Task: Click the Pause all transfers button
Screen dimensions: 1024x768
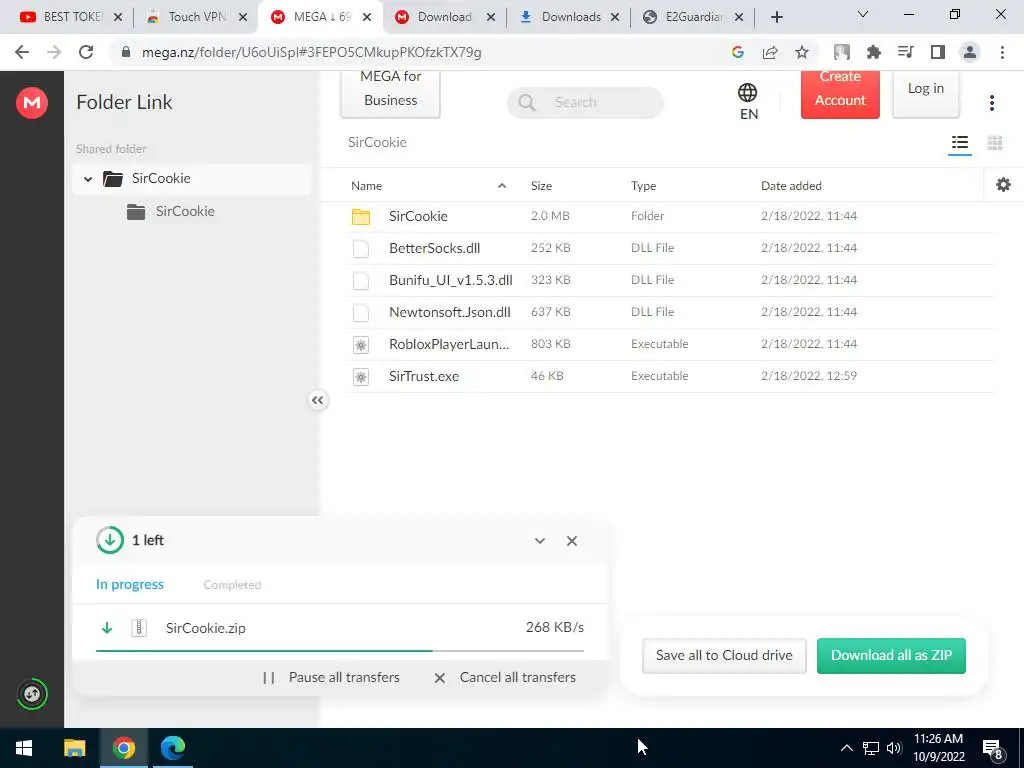Action: tap(331, 677)
